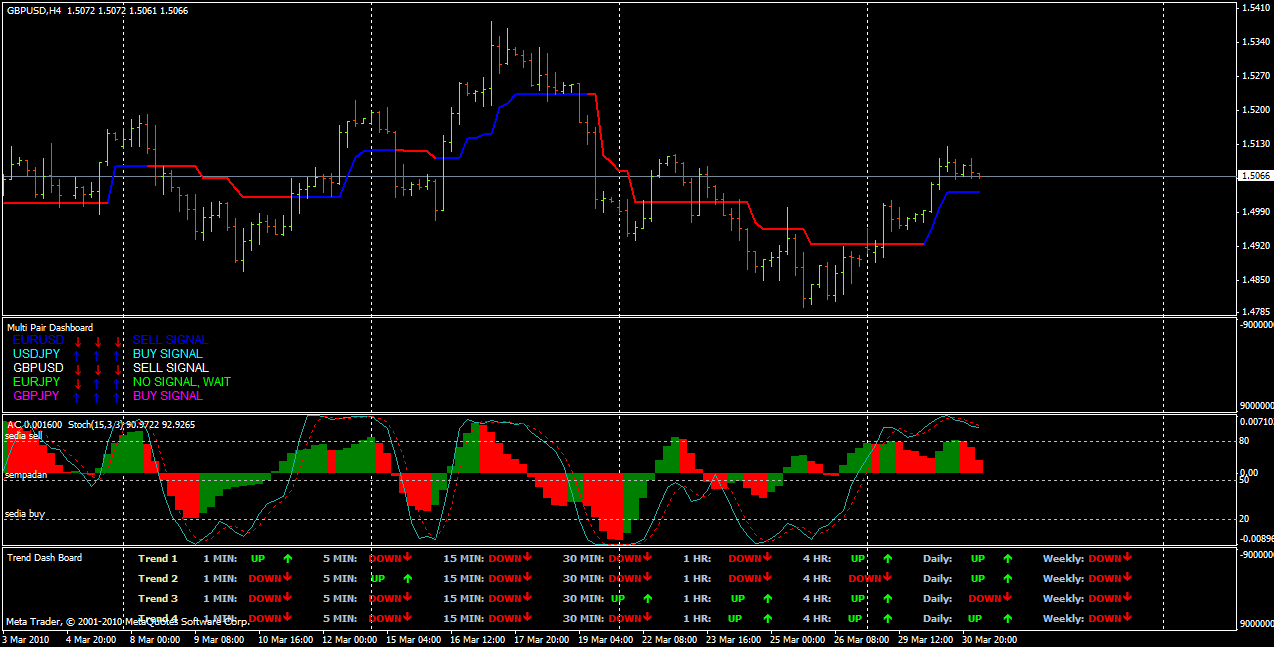Click the BUY SIGNAL text beside USDJPY
Screen dimensions: 1274x647
coord(168,354)
